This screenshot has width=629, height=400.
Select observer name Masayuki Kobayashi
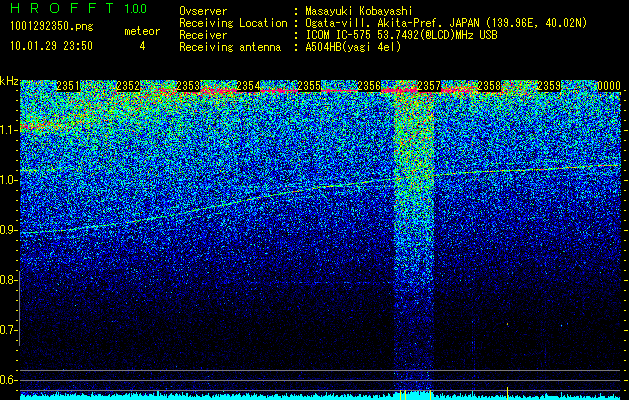[x=359, y=11]
